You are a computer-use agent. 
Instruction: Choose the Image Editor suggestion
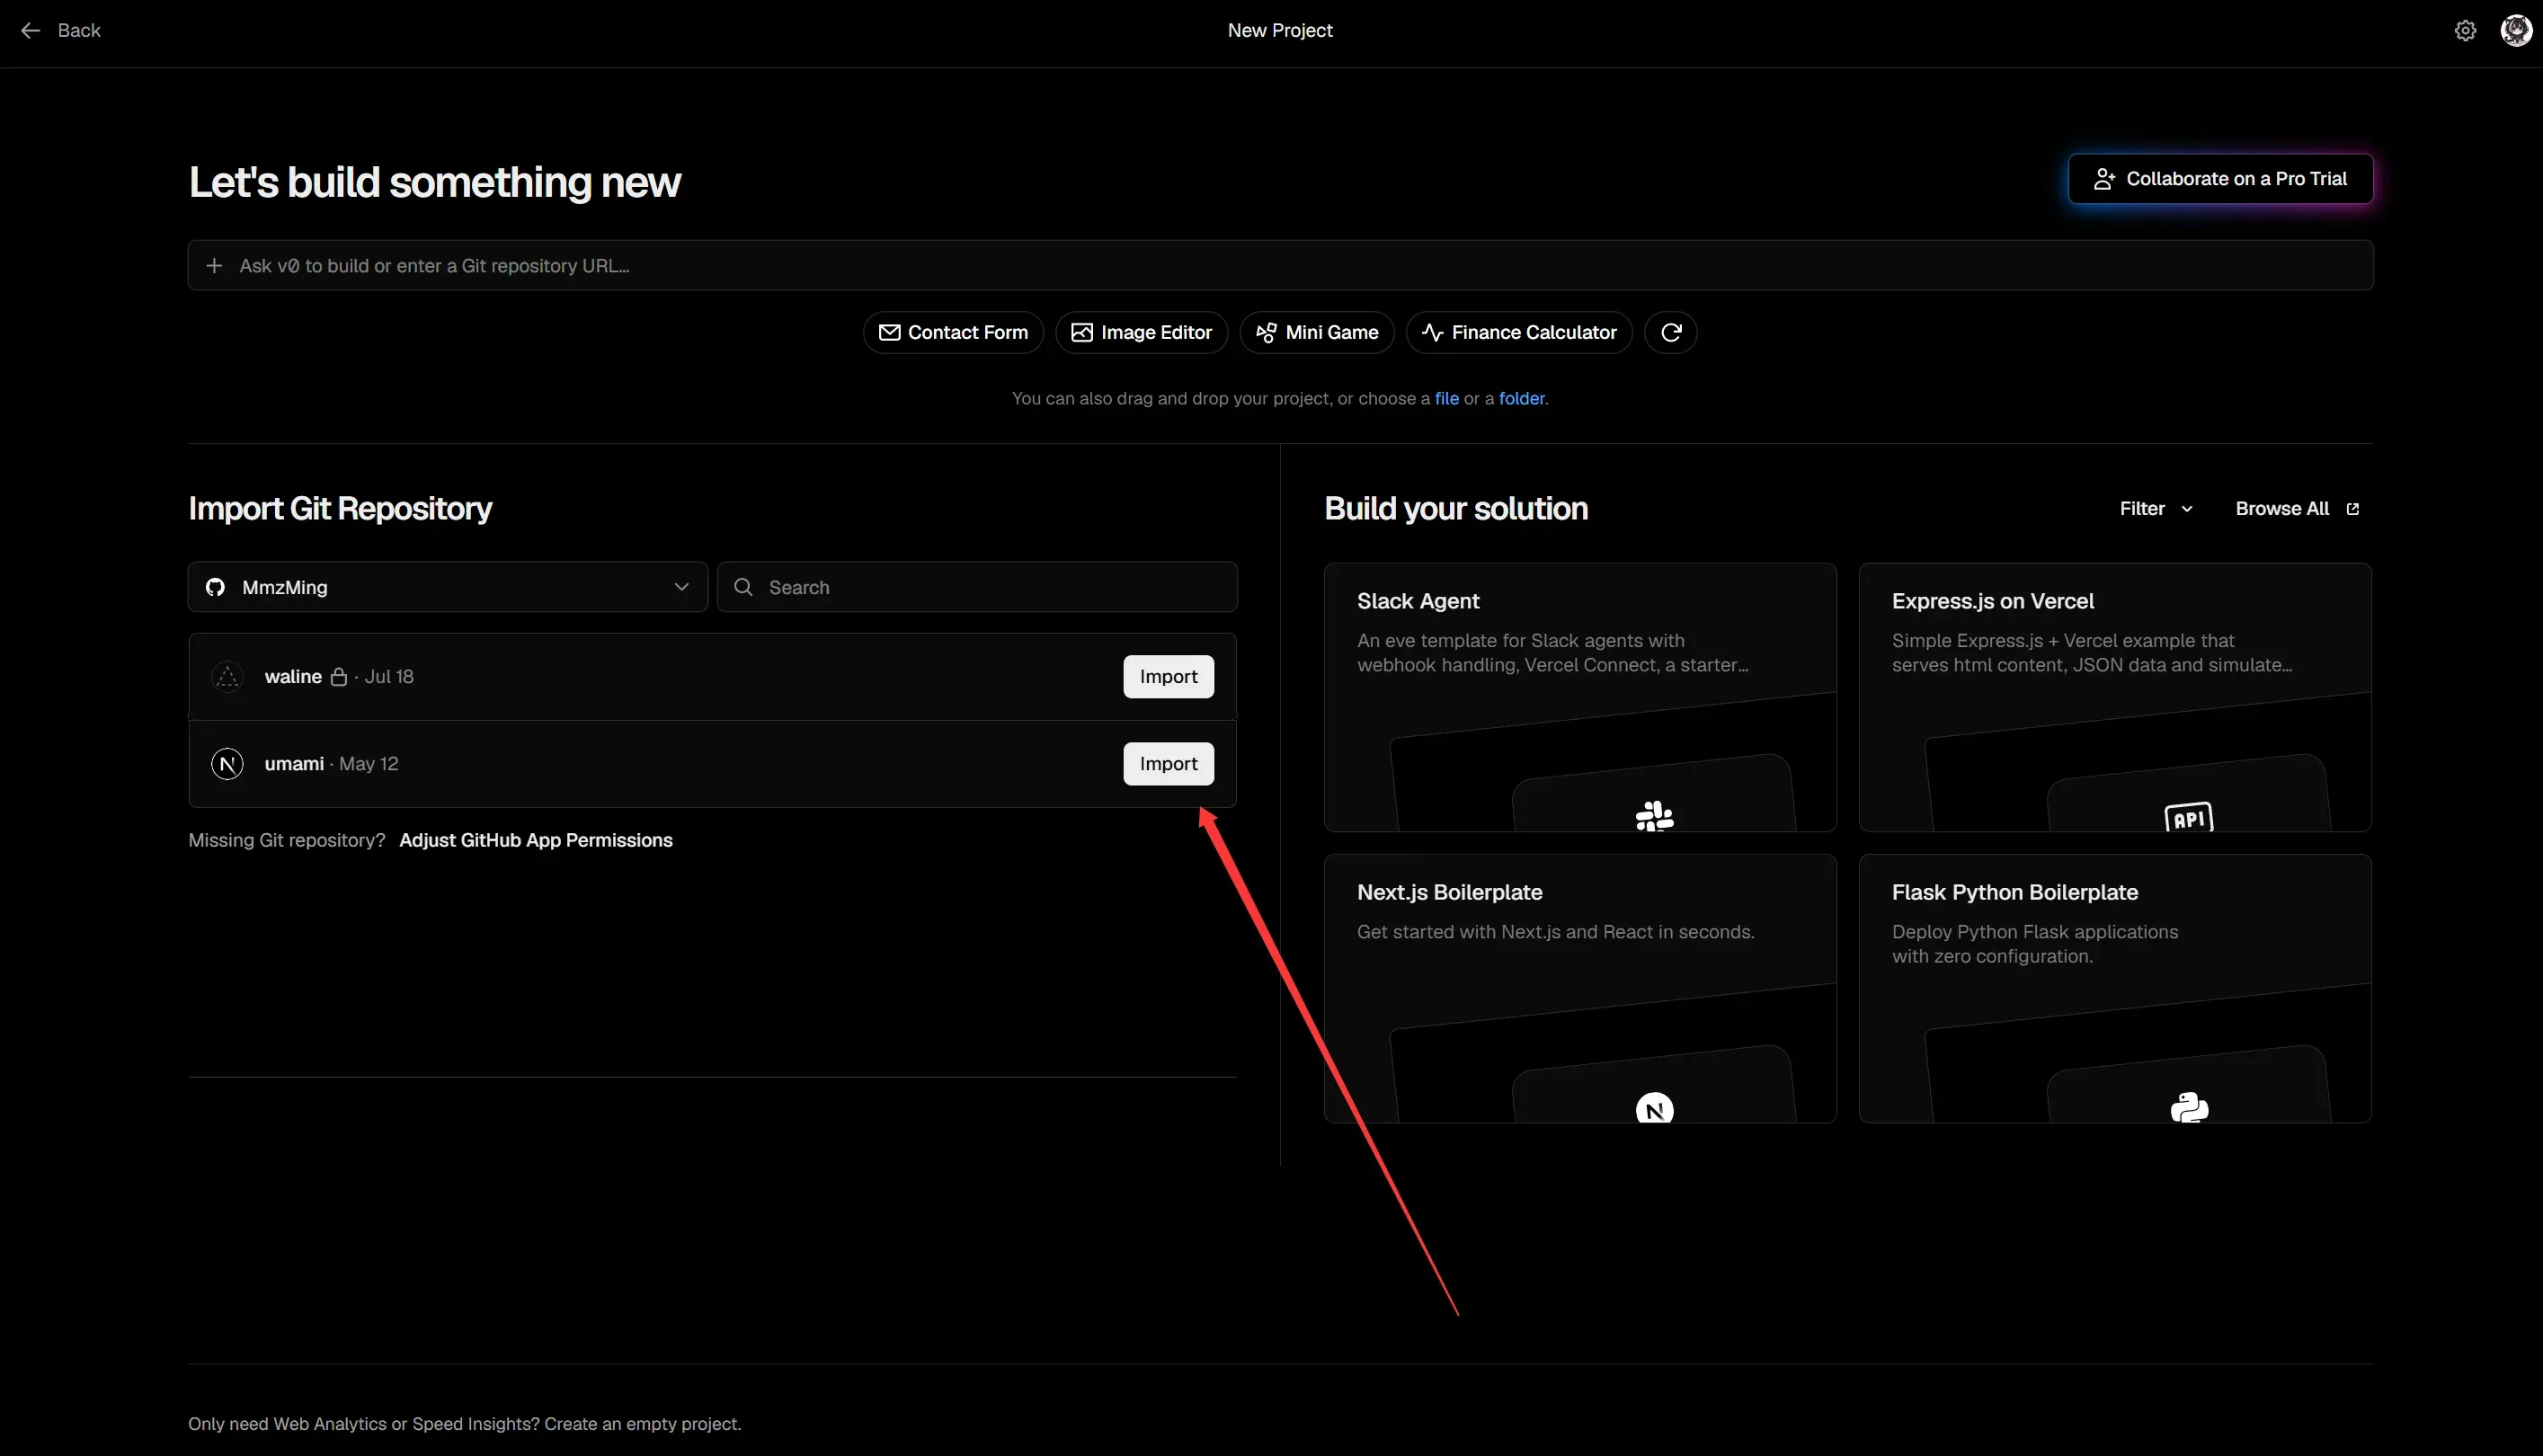click(1141, 333)
